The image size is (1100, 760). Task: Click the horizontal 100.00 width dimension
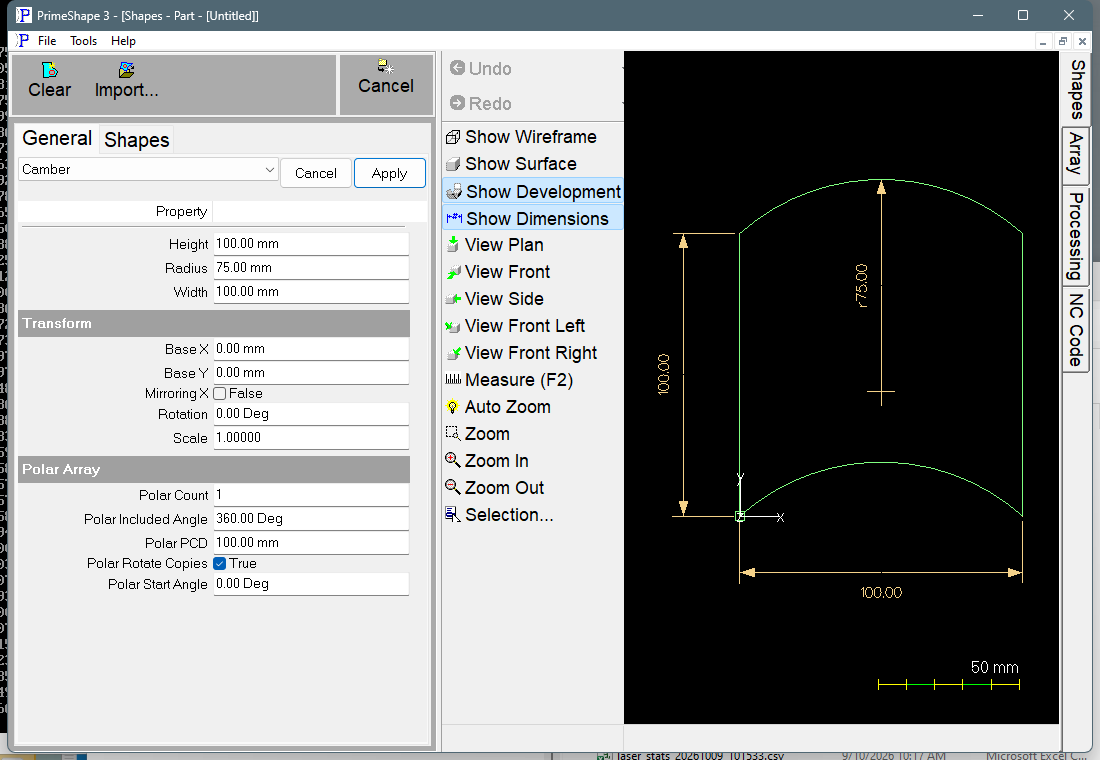[x=881, y=592]
